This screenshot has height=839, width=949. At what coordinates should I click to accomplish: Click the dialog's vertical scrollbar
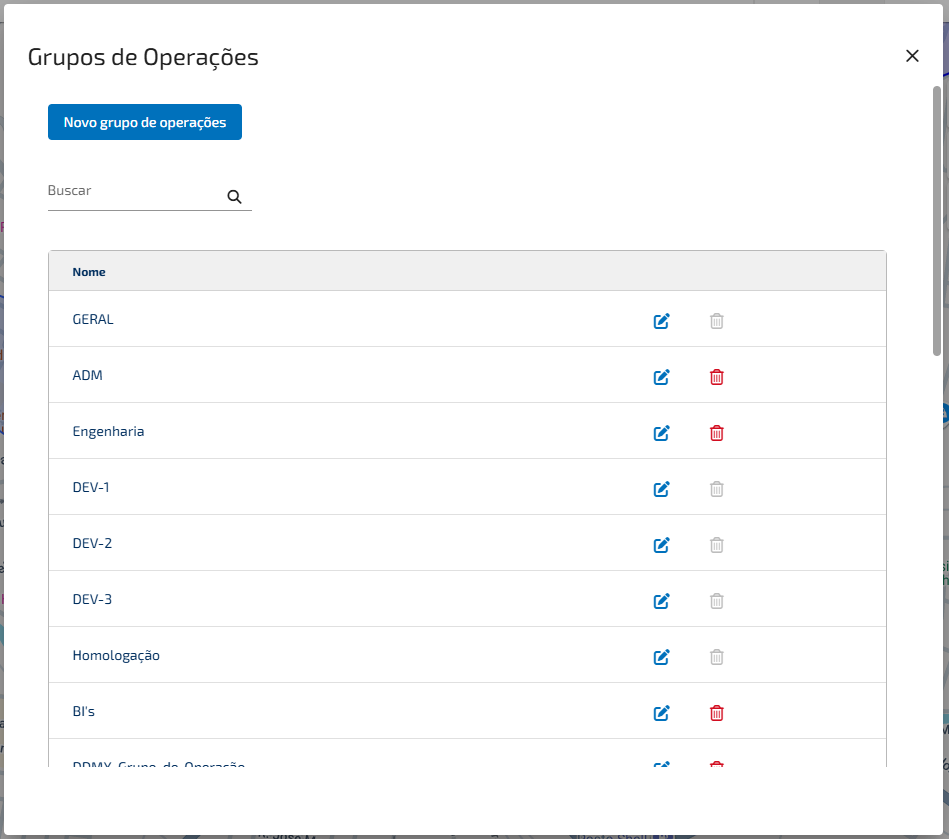coord(937,221)
